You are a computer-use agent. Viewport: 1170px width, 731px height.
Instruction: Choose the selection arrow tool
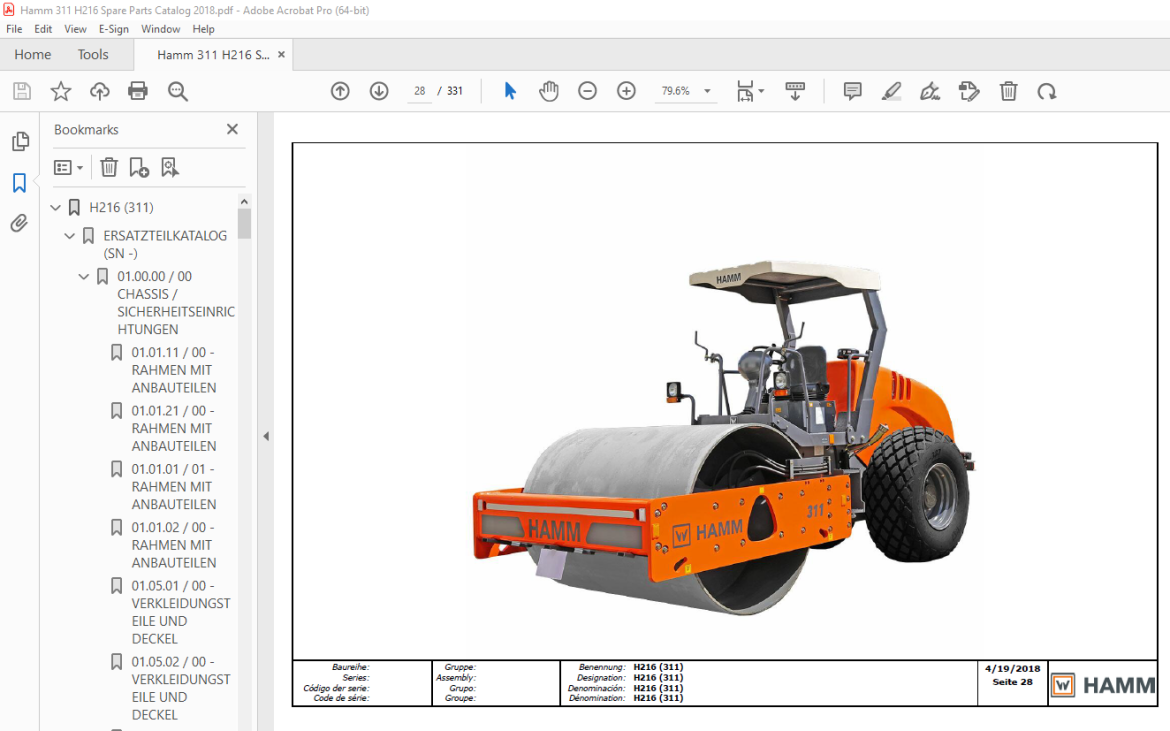(510, 91)
